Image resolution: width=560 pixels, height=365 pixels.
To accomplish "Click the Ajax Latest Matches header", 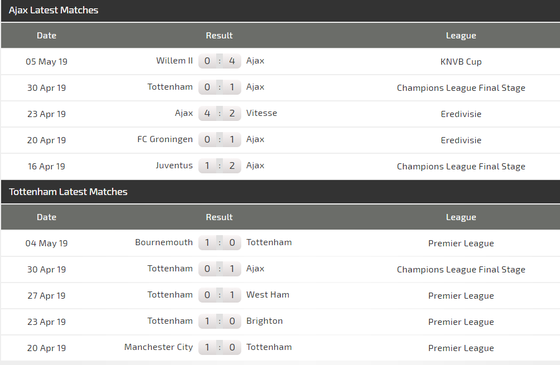I will tap(54, 10).
